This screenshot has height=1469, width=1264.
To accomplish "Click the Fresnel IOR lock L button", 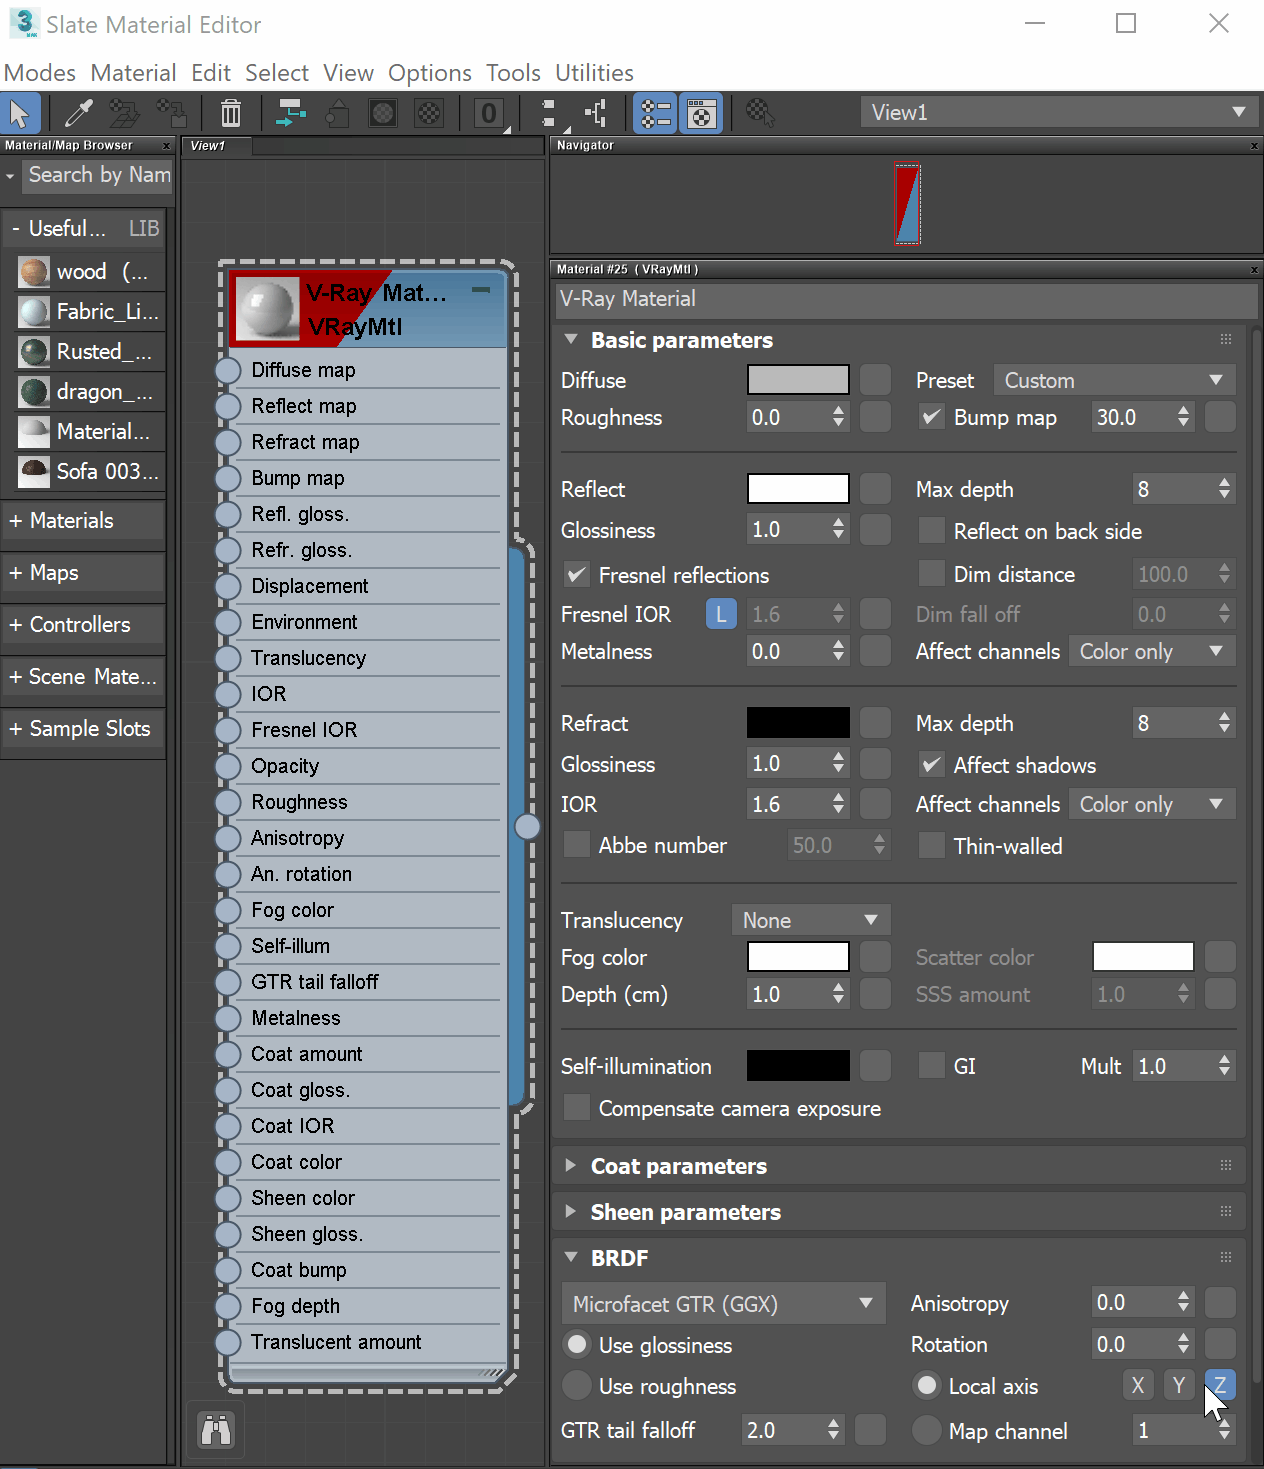I will (x=721, y=614).
